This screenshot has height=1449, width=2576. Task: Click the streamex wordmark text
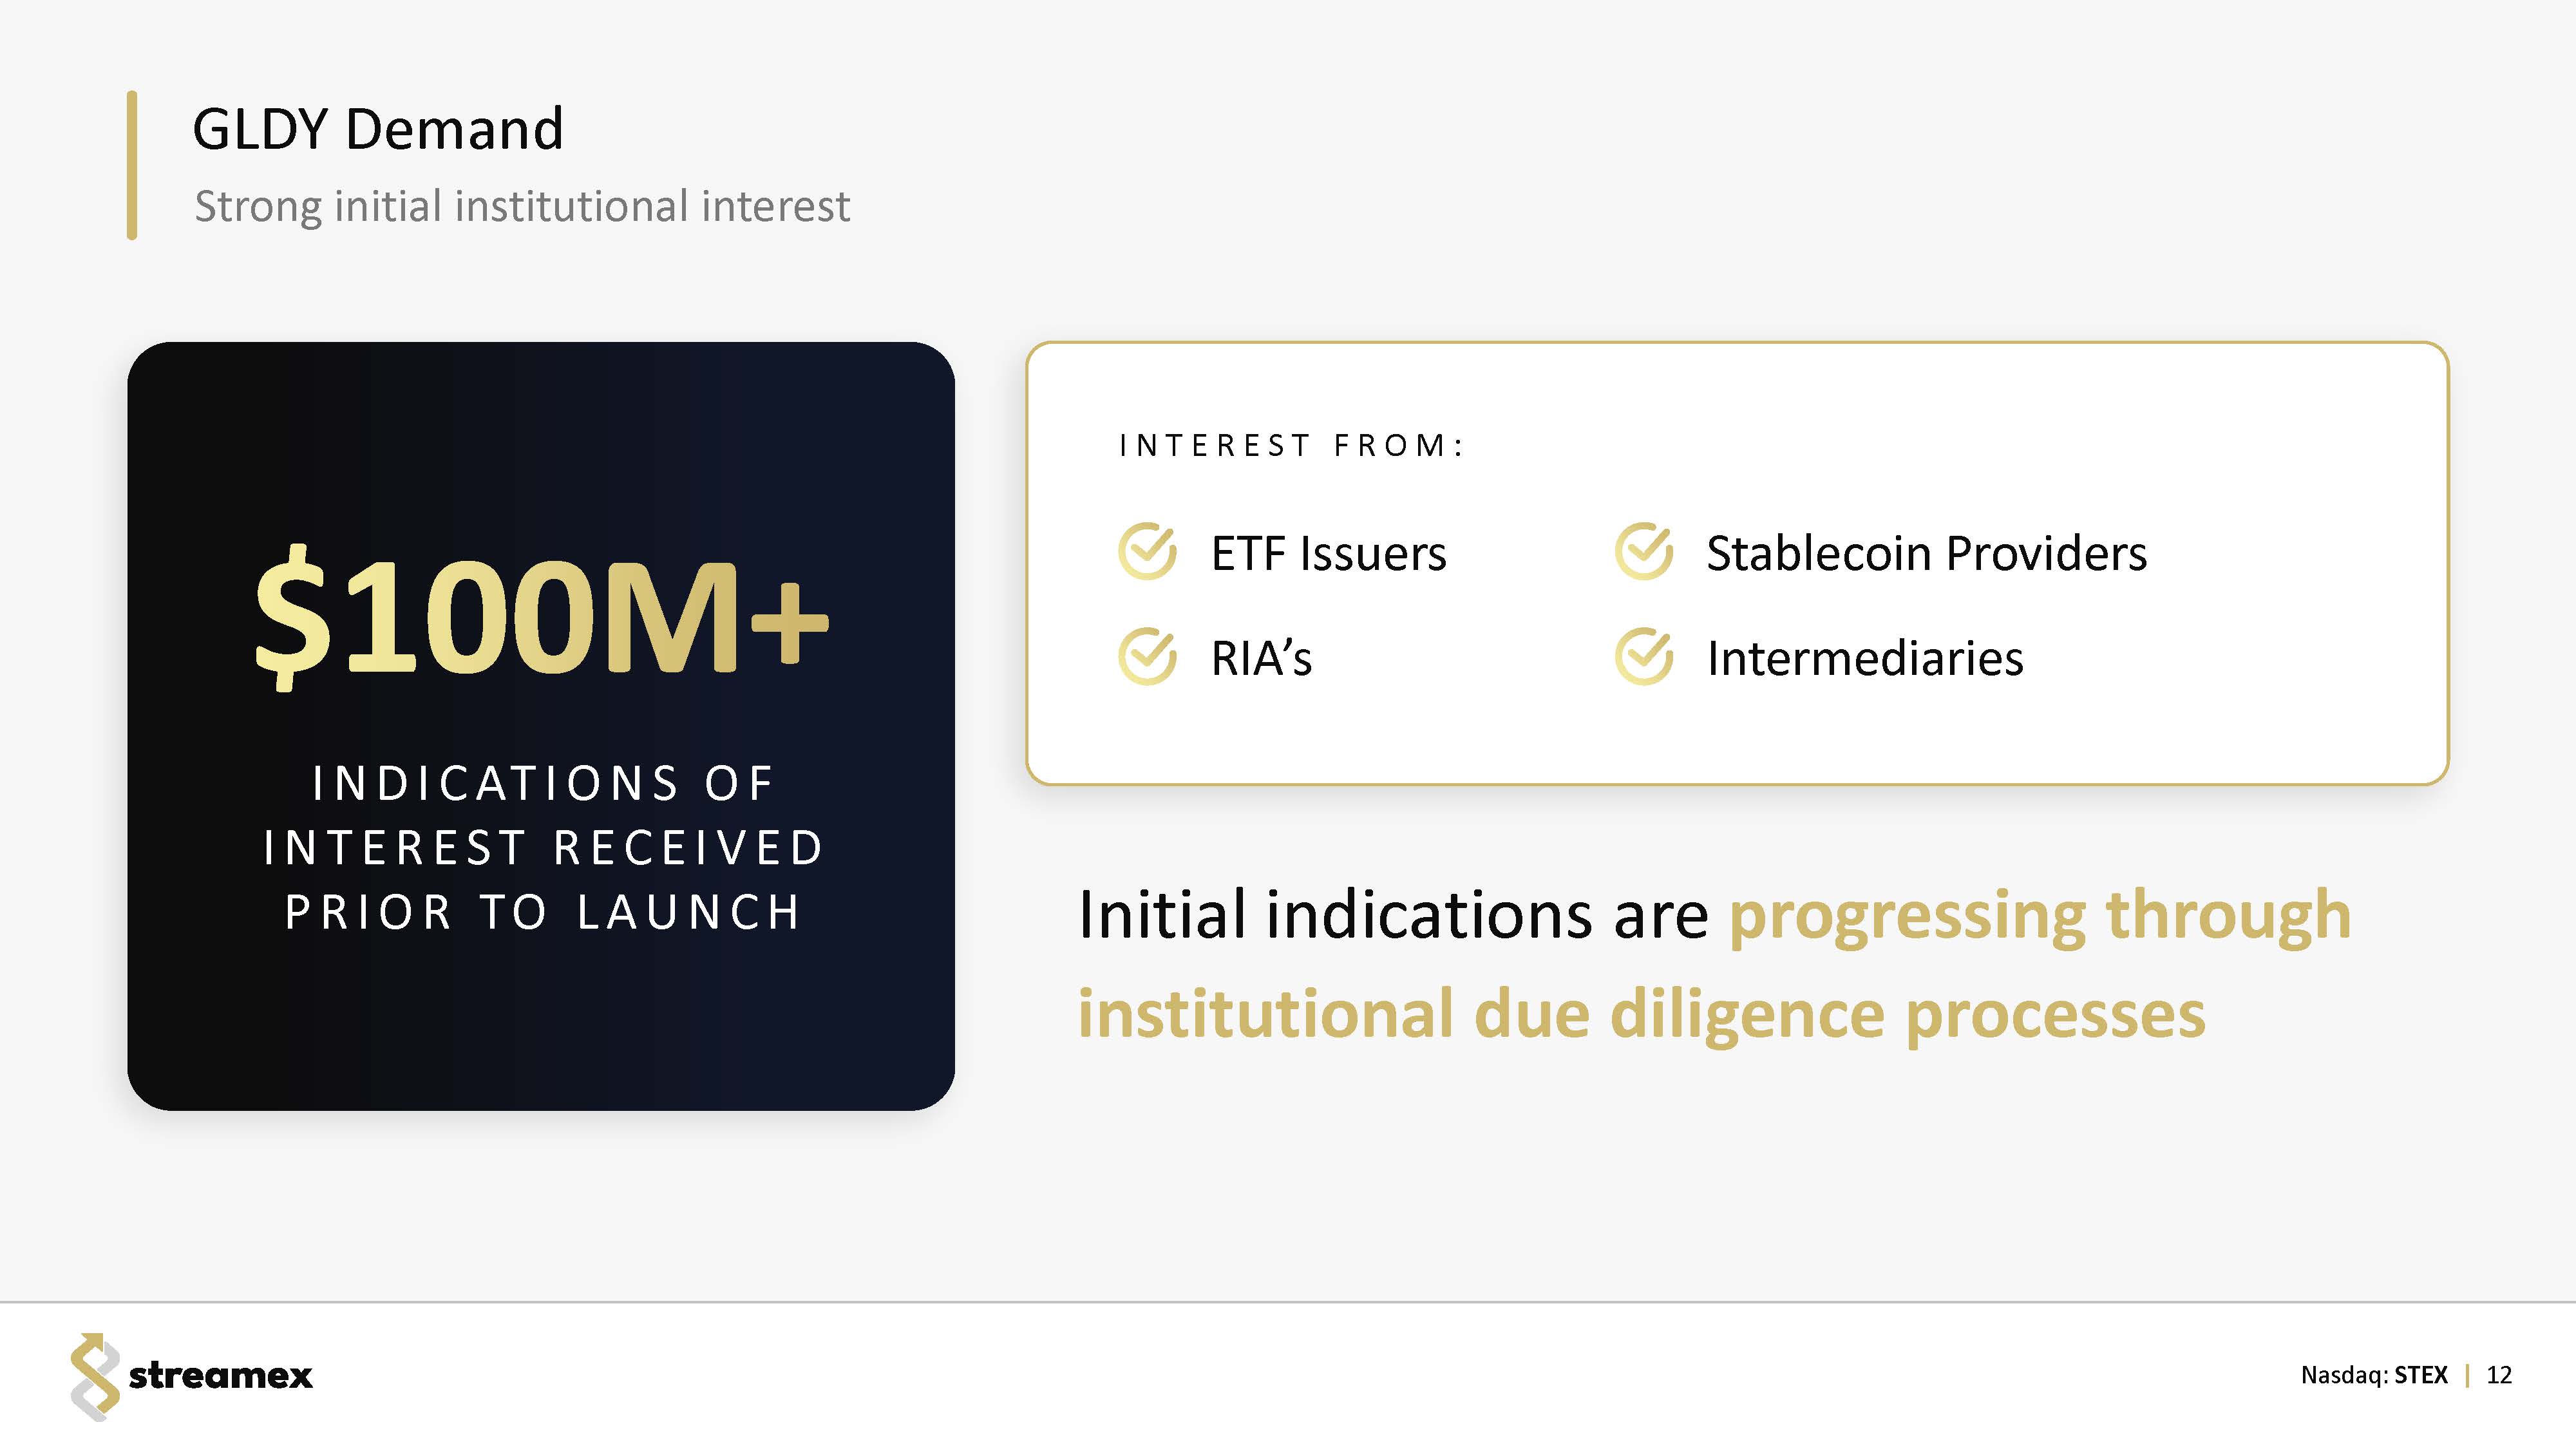click(221, 1376)
